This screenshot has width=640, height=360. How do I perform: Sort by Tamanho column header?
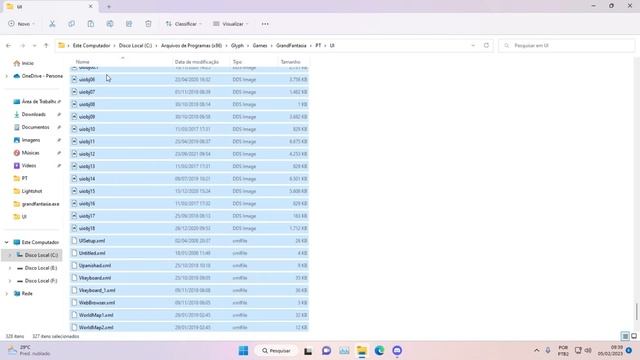[x=291, y=62]
